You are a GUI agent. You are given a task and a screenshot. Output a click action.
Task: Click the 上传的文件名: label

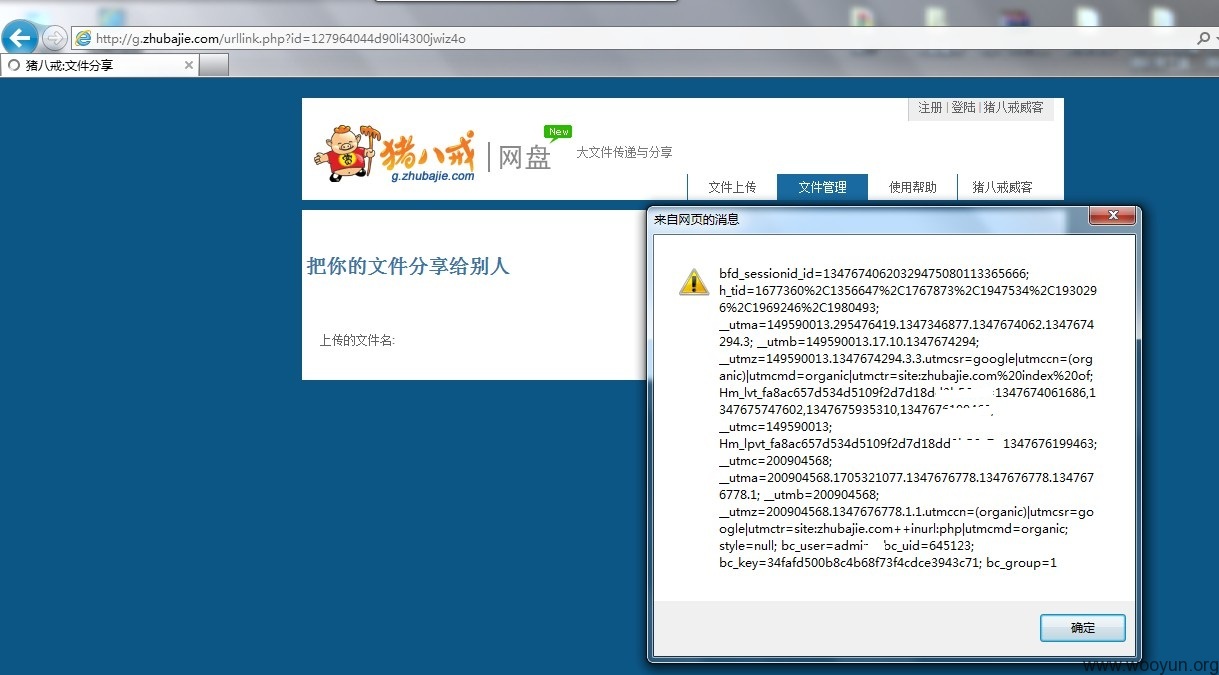pyautogui.click(x=357, y=341)
